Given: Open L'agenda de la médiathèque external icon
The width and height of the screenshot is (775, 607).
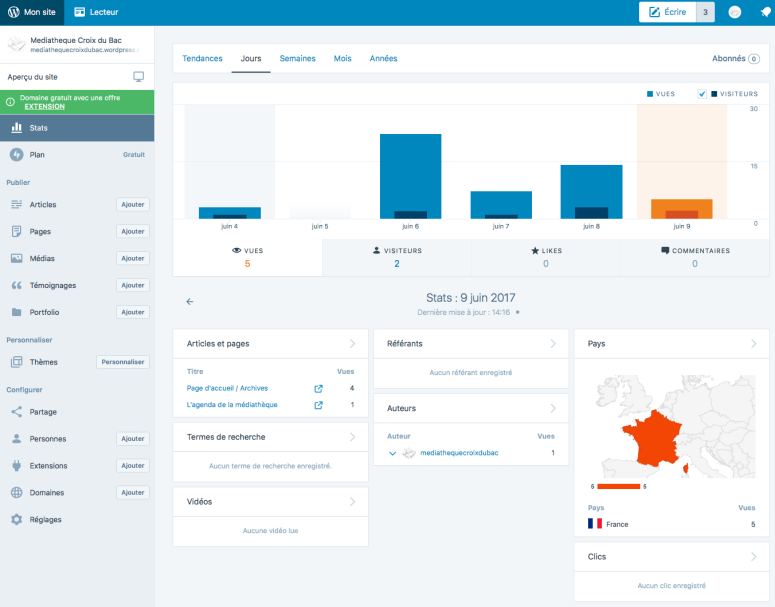Looking at the screenshot, I should pos(319,405).
